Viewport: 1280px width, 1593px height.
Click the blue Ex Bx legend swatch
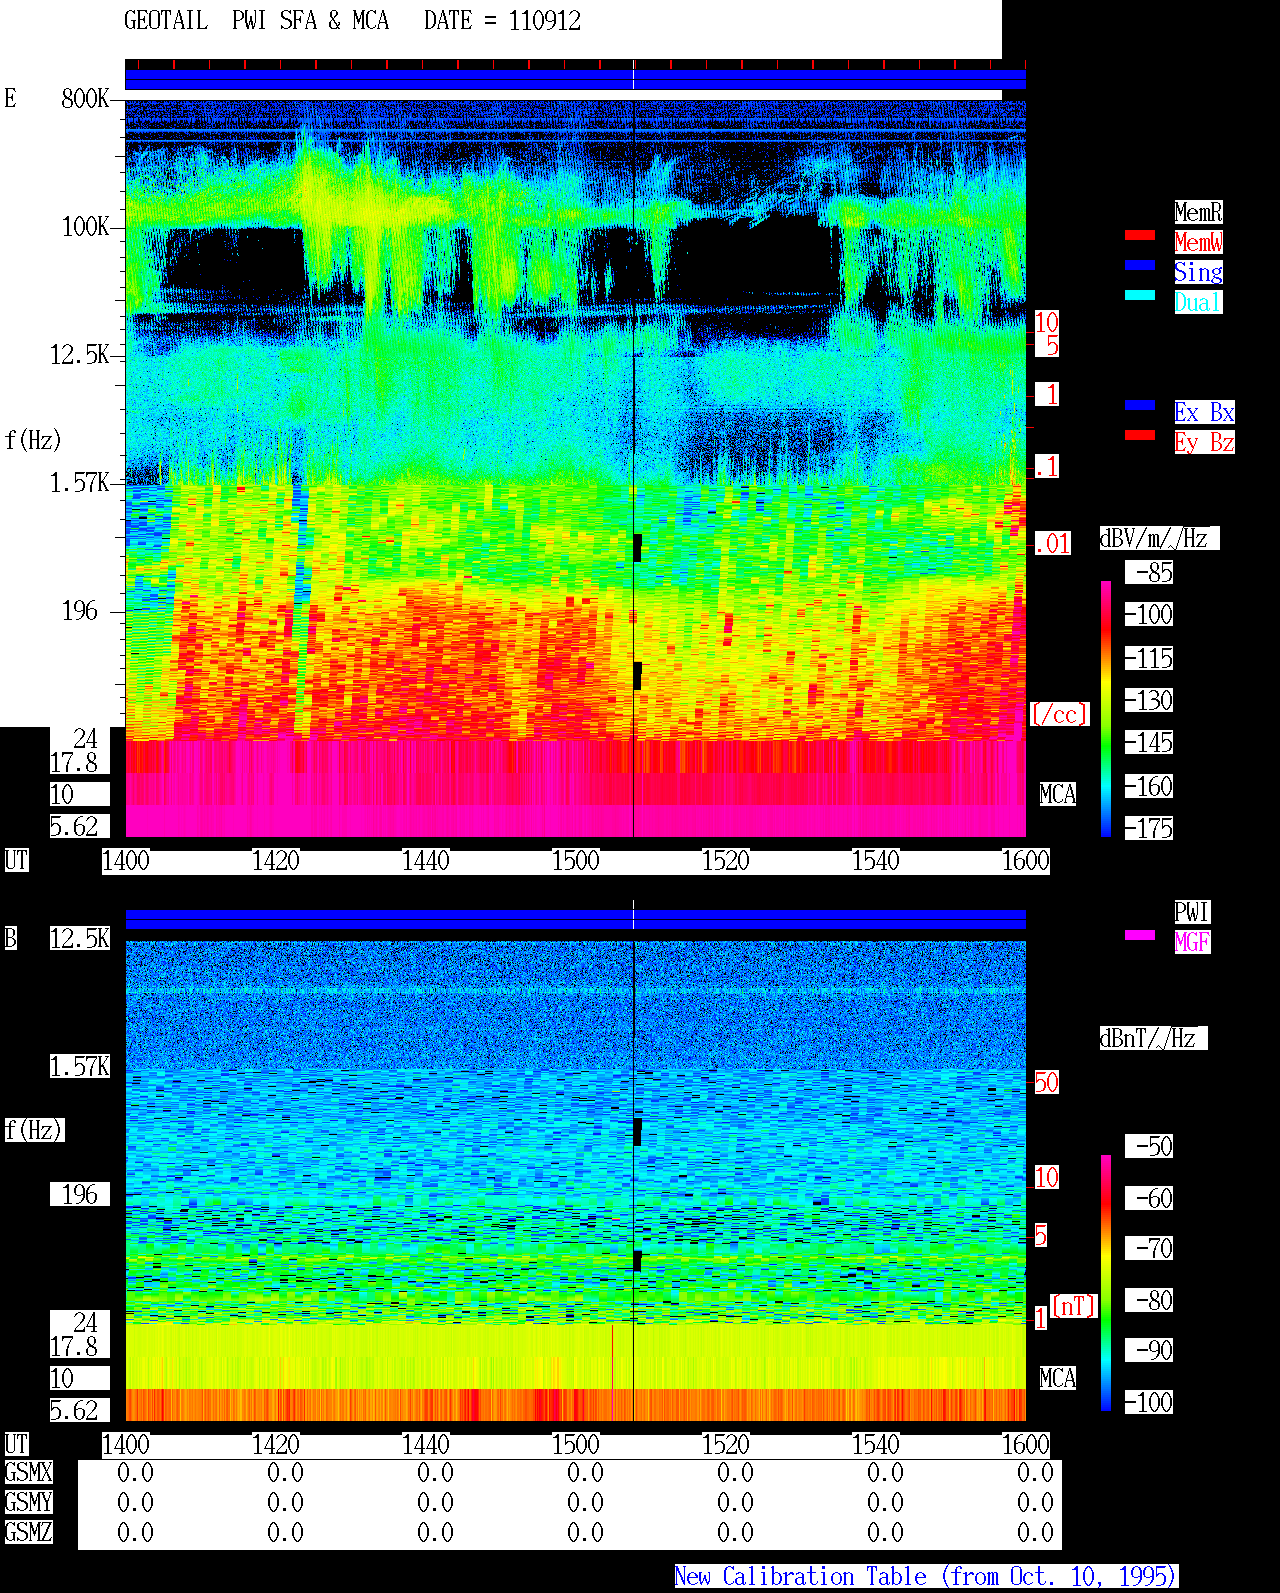point(1140,405)
